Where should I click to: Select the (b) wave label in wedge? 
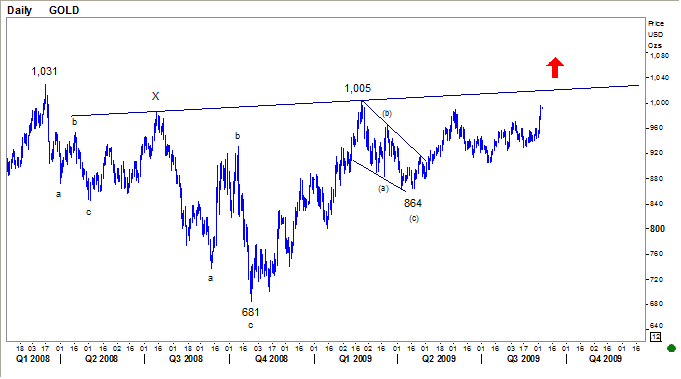point(387,114)
